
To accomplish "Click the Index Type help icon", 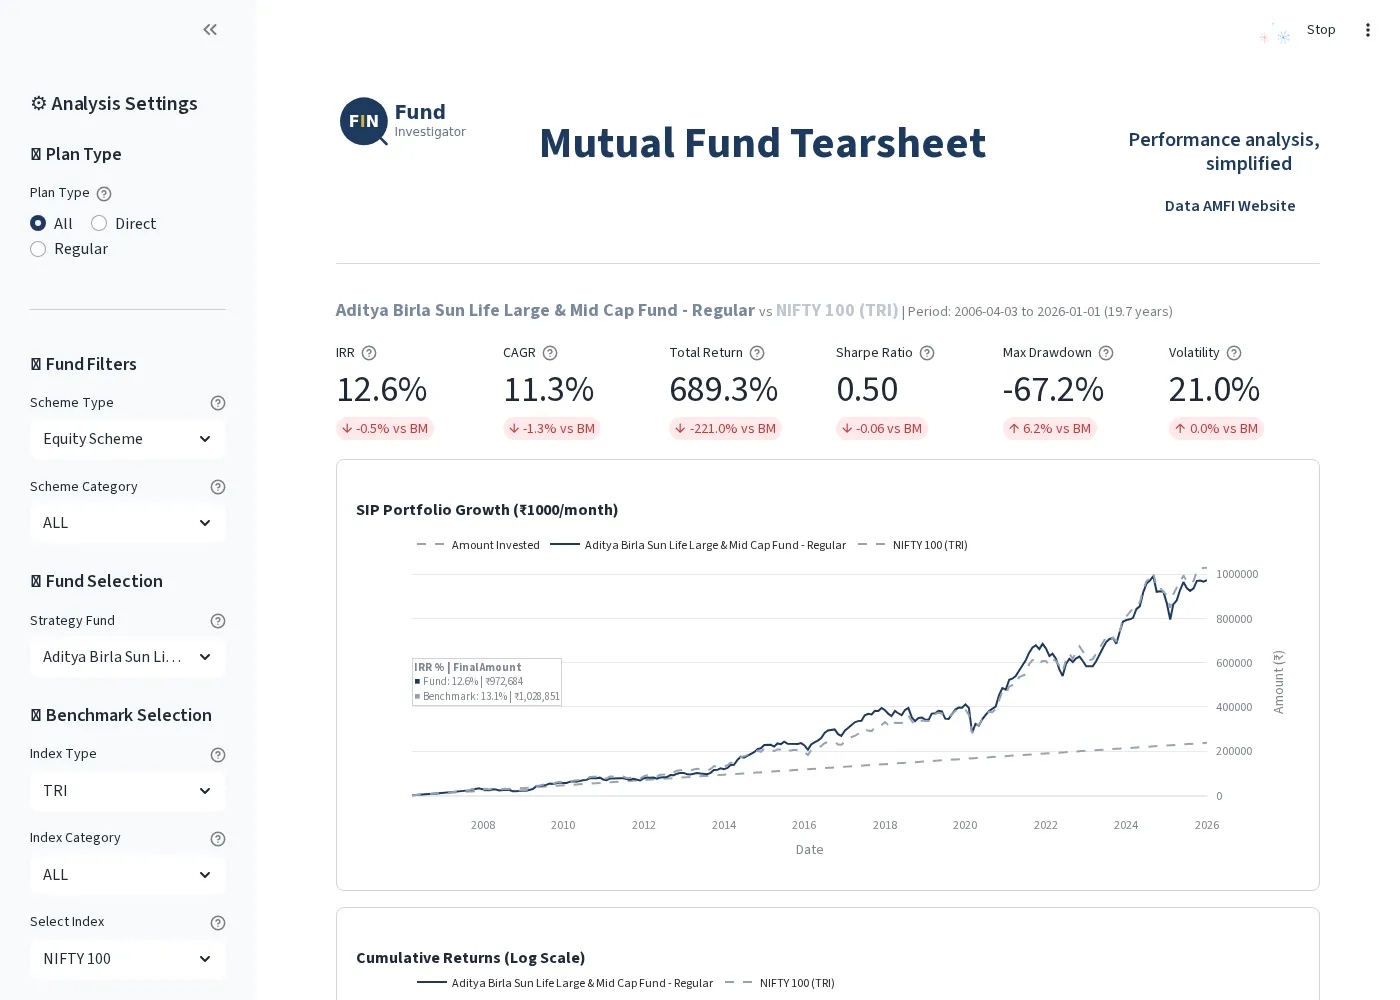I will (x=218, y=755).
